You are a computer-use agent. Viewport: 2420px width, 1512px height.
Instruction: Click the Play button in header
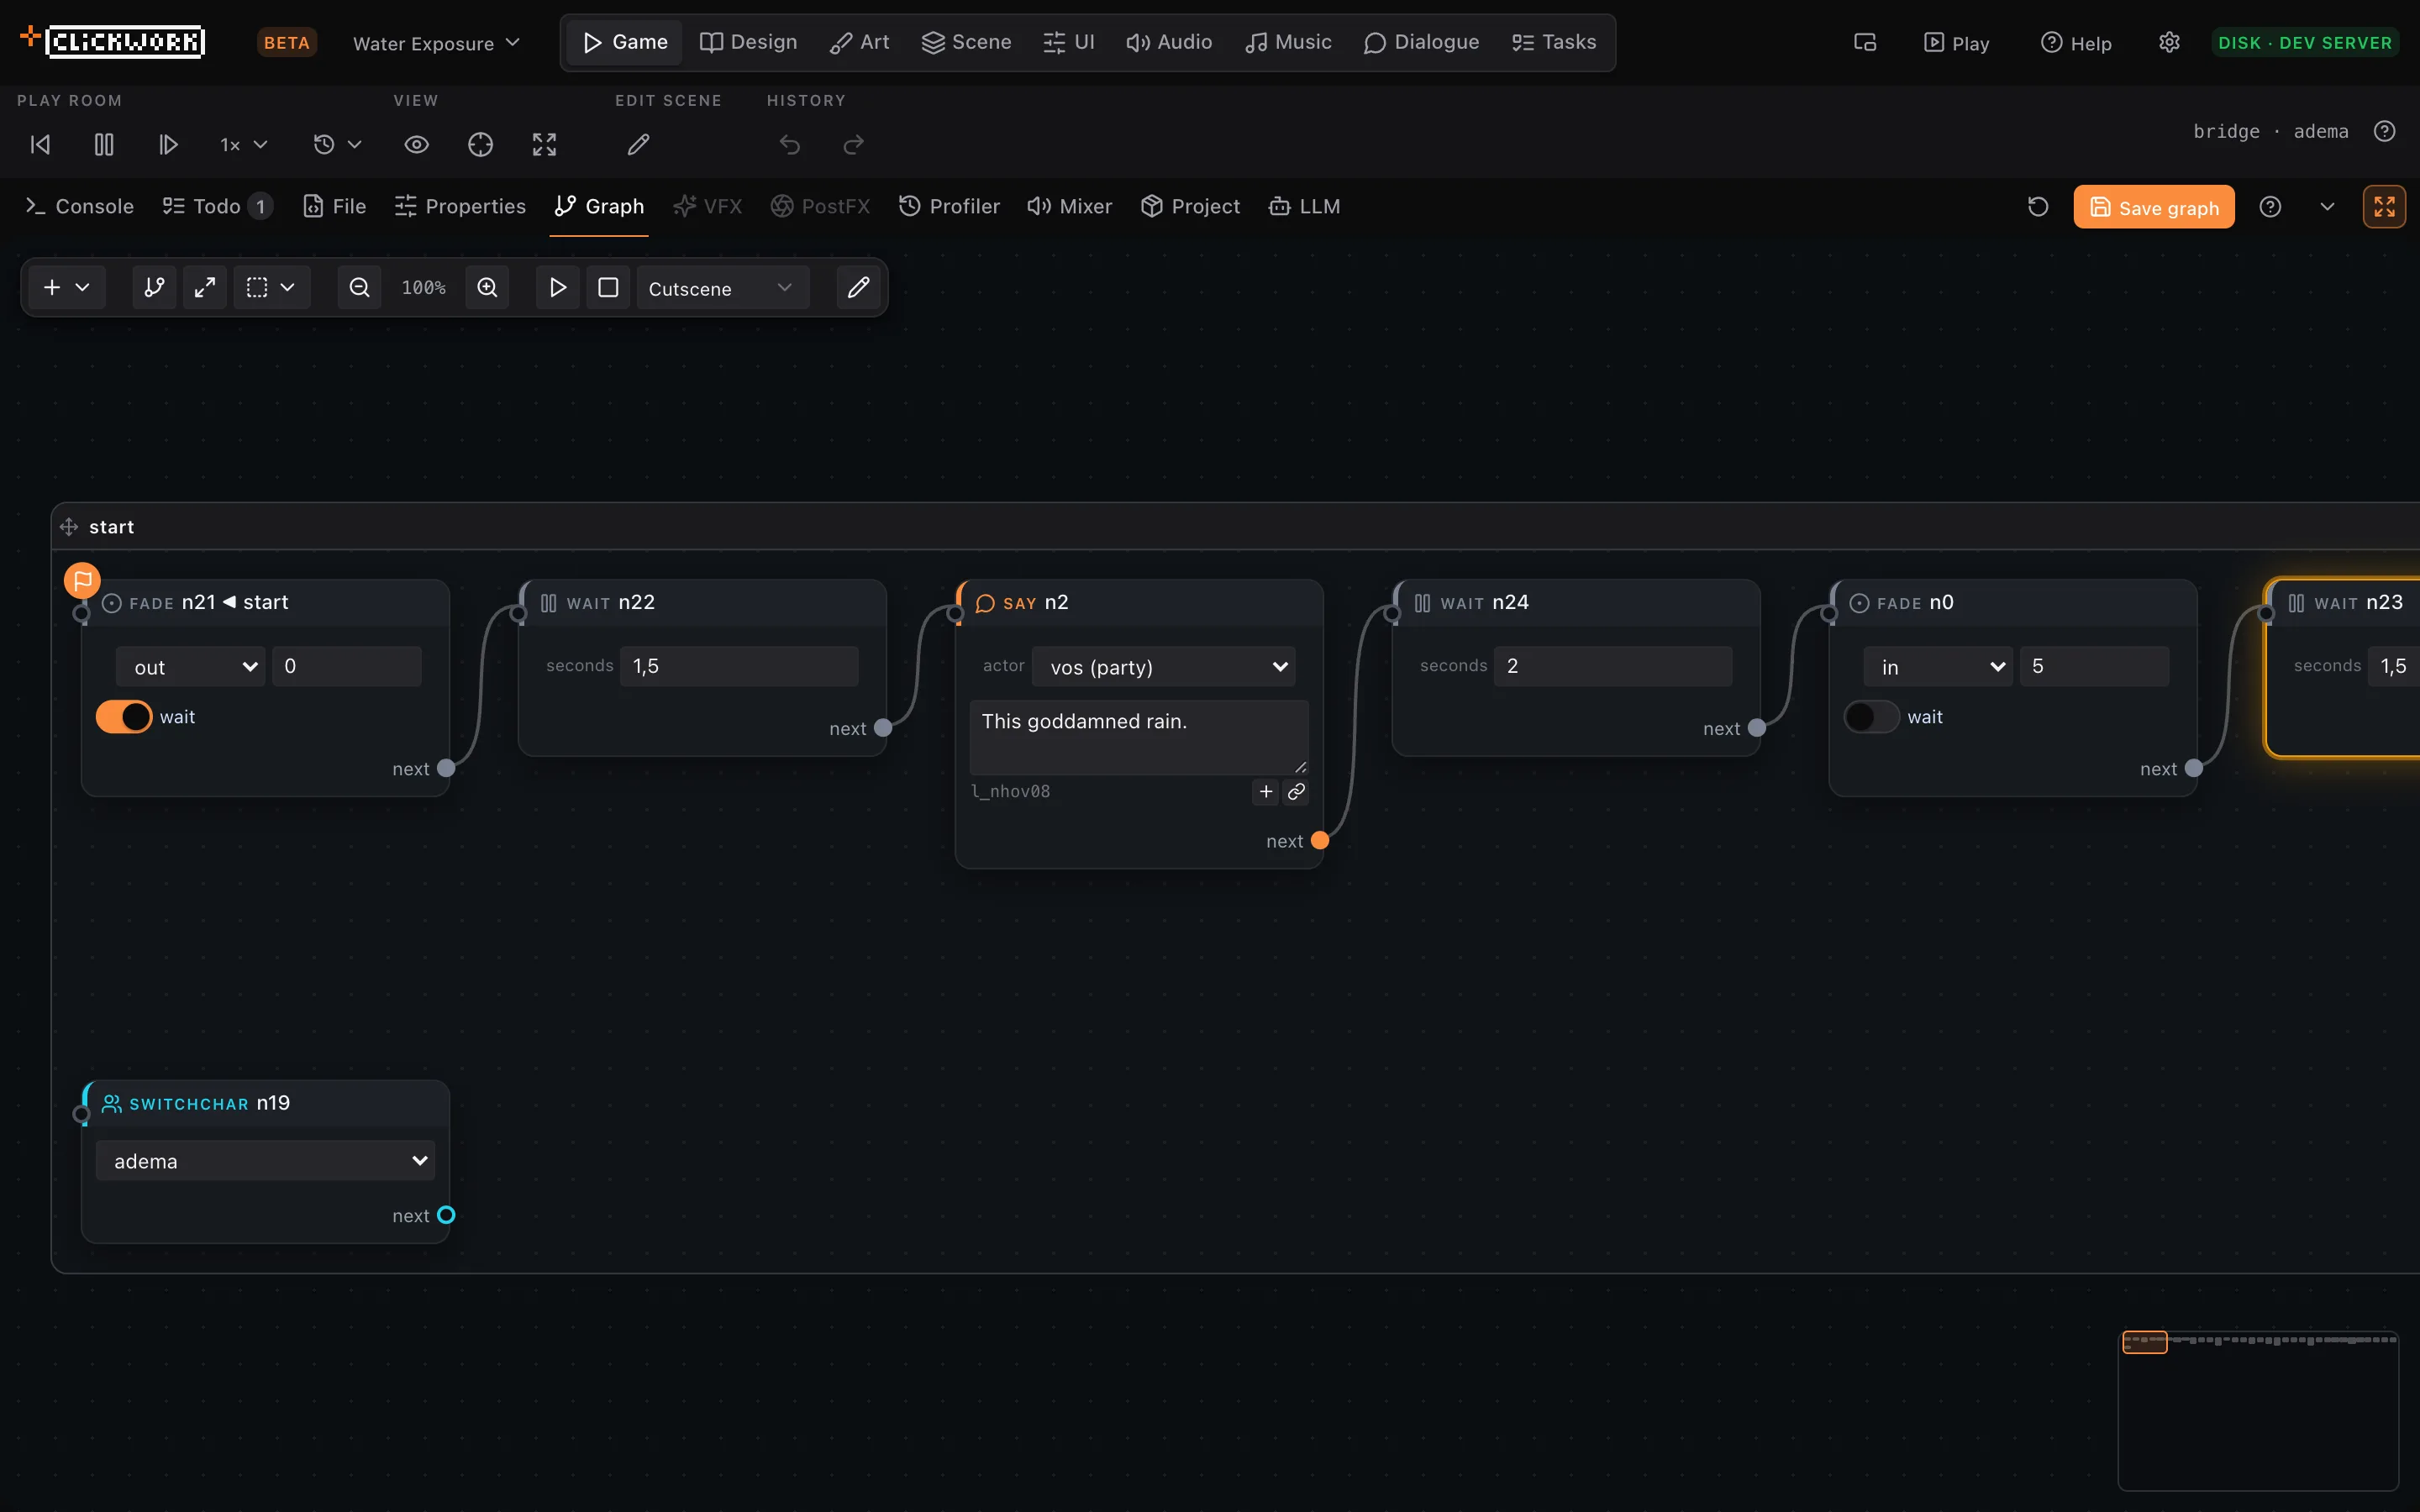(1957, 43)
